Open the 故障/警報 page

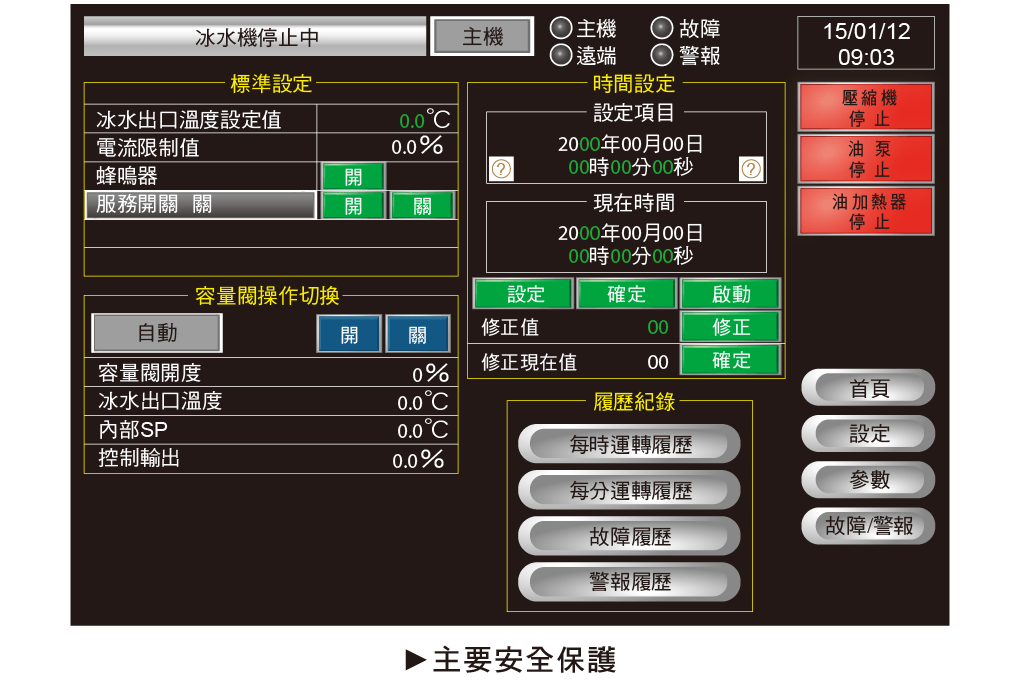868,525
